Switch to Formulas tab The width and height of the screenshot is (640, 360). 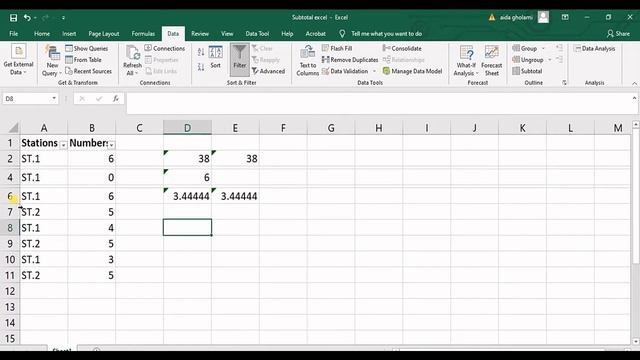(x=143, y=34)
